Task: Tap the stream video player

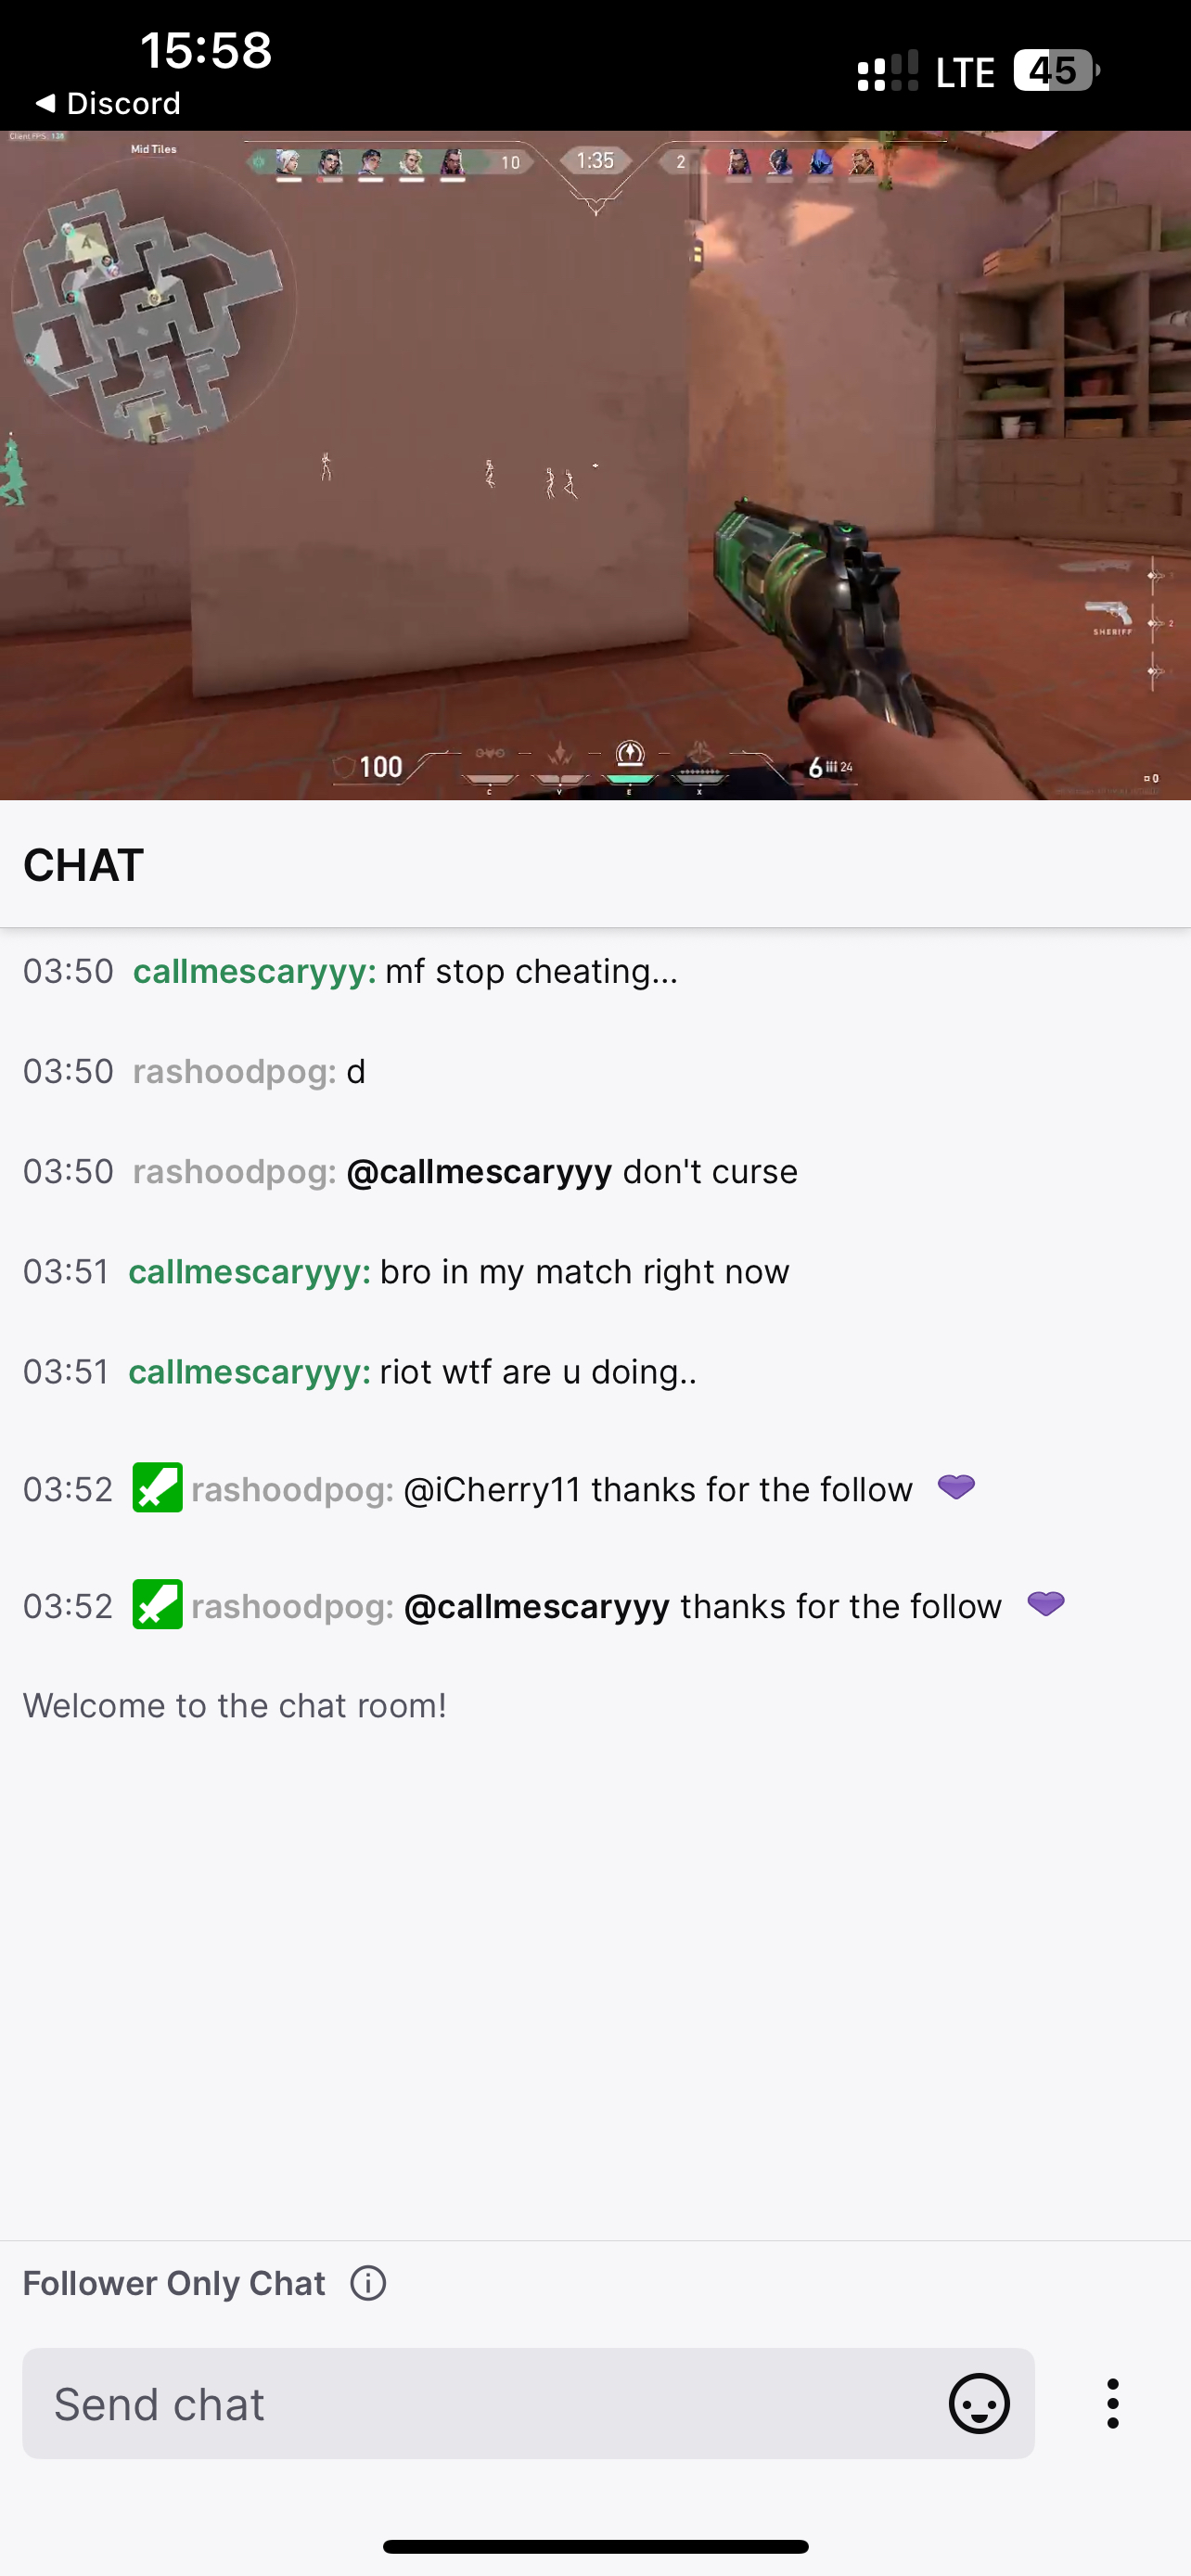Action: (x=595, y=465)
